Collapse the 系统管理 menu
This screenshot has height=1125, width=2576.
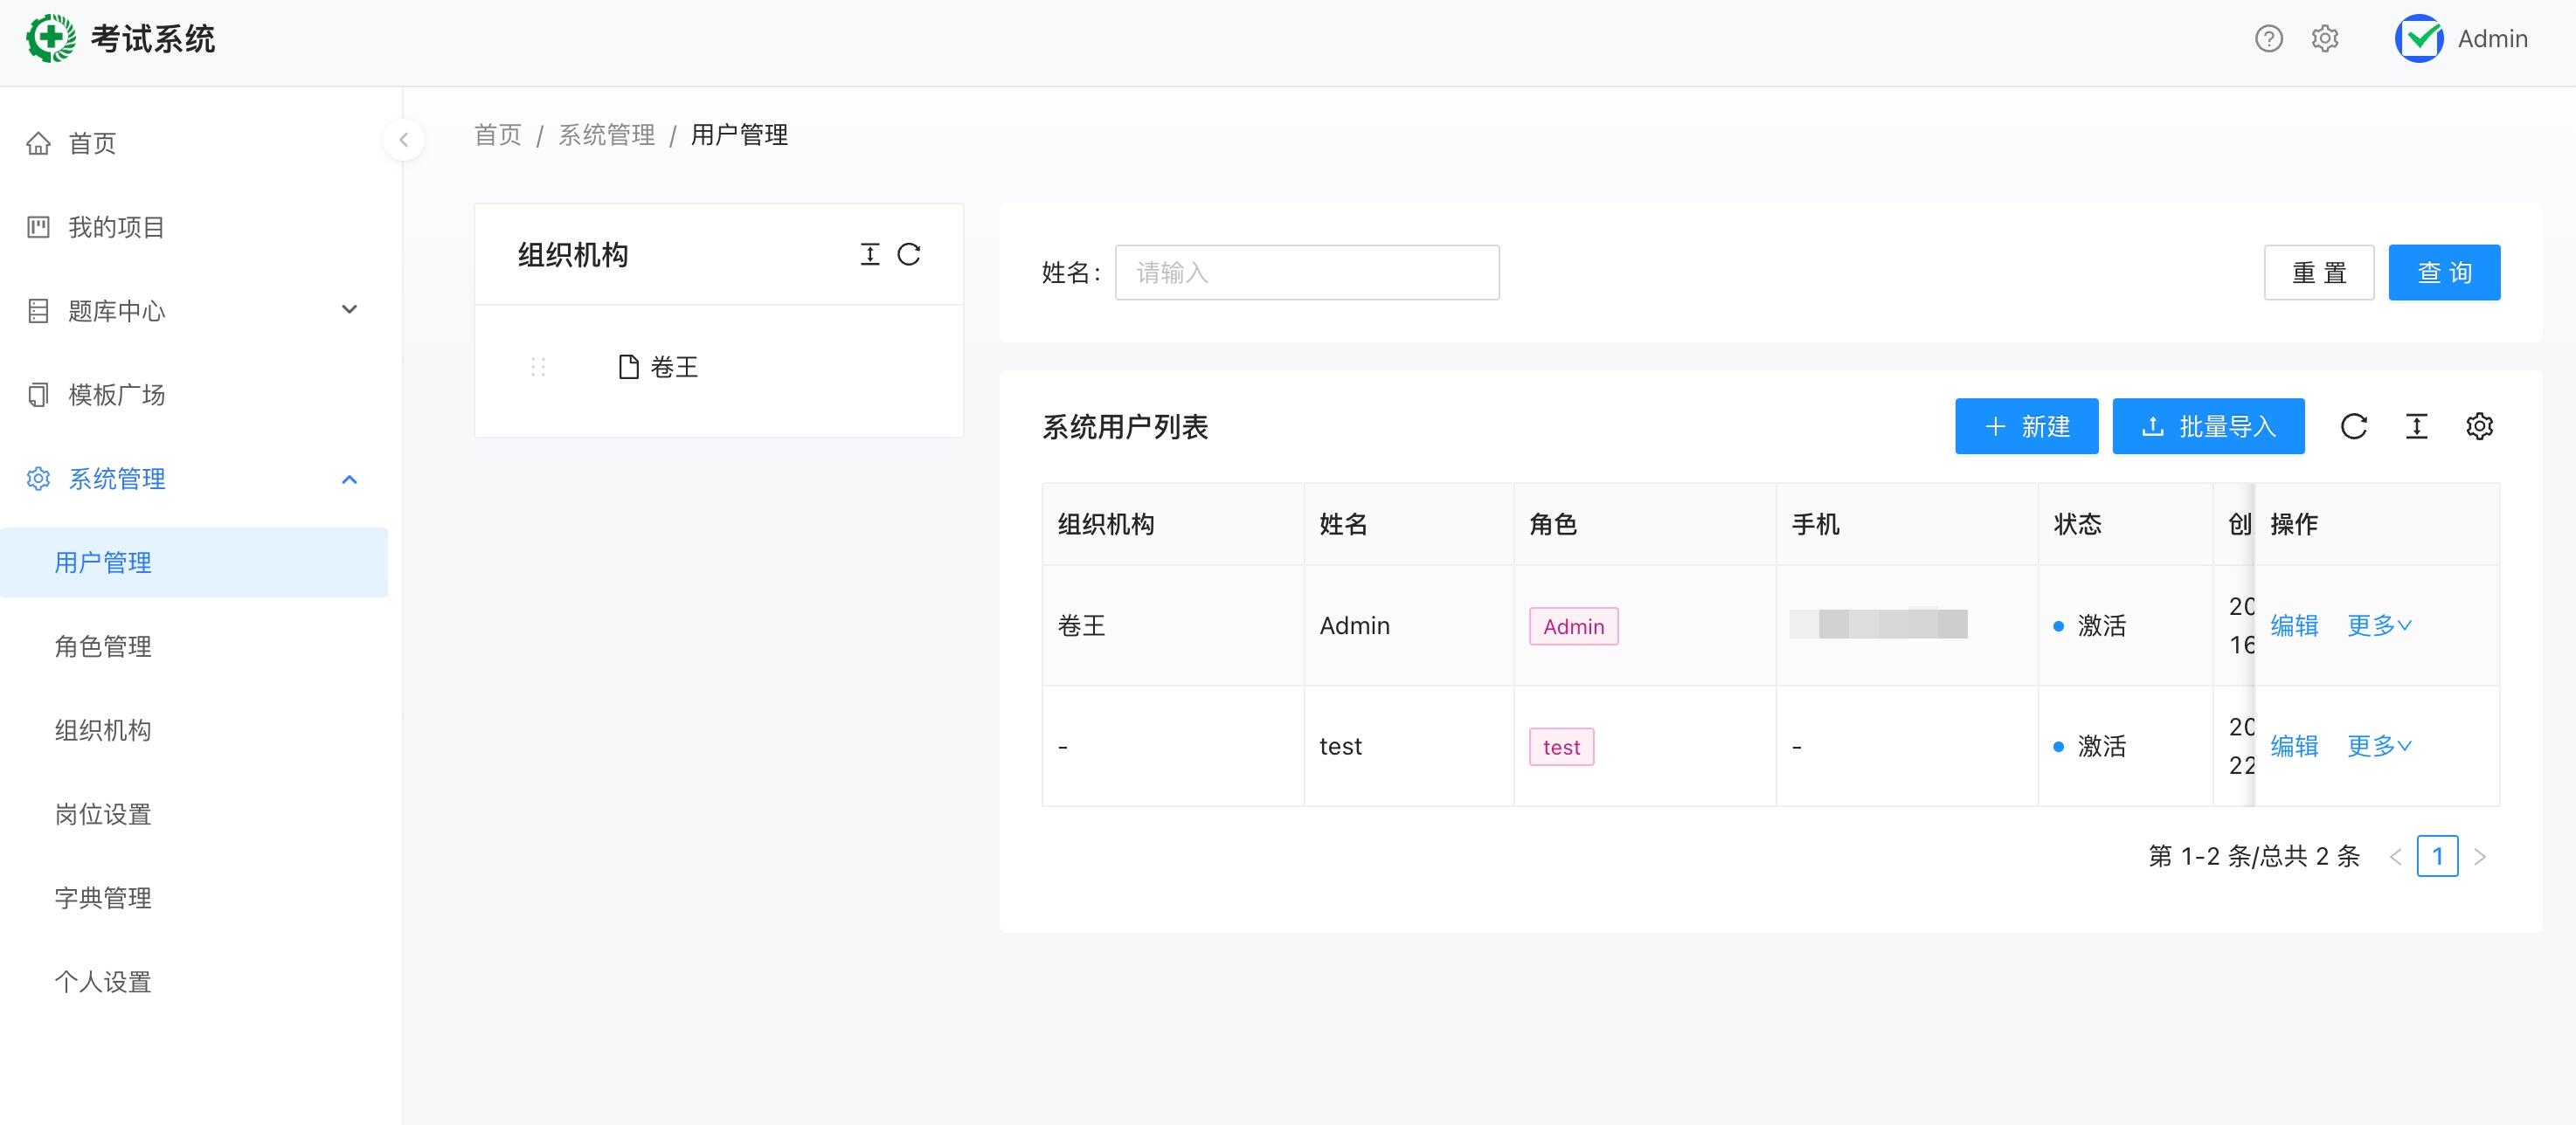[x=194, y=479]
